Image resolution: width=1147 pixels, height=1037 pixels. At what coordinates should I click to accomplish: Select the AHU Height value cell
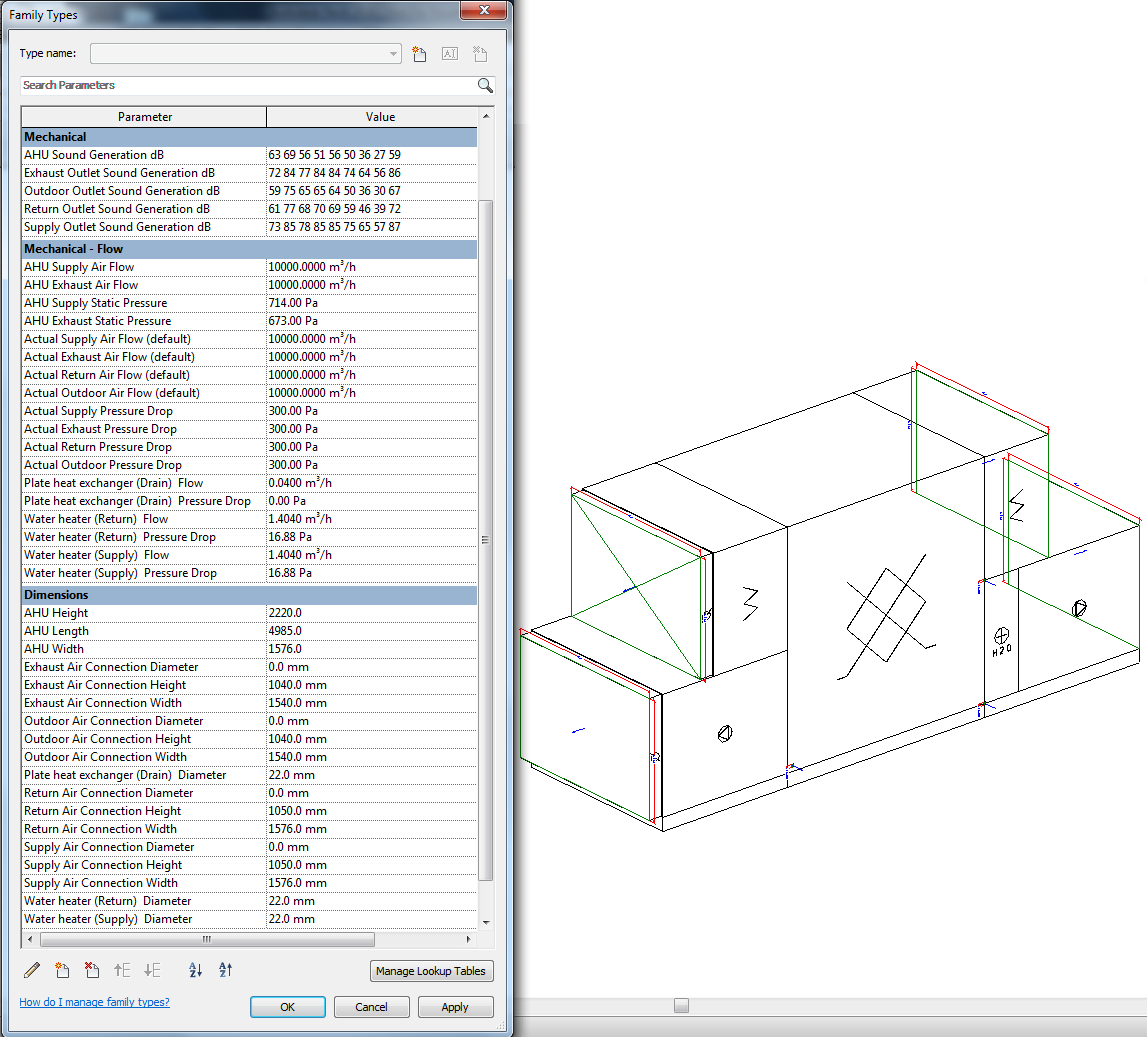pos(370,612)
